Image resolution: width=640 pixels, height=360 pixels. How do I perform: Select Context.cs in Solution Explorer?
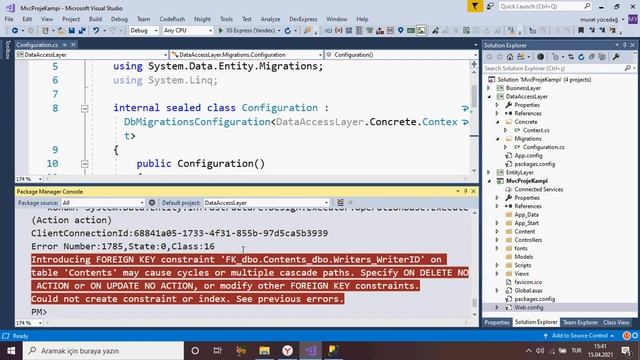pos(536,130)
